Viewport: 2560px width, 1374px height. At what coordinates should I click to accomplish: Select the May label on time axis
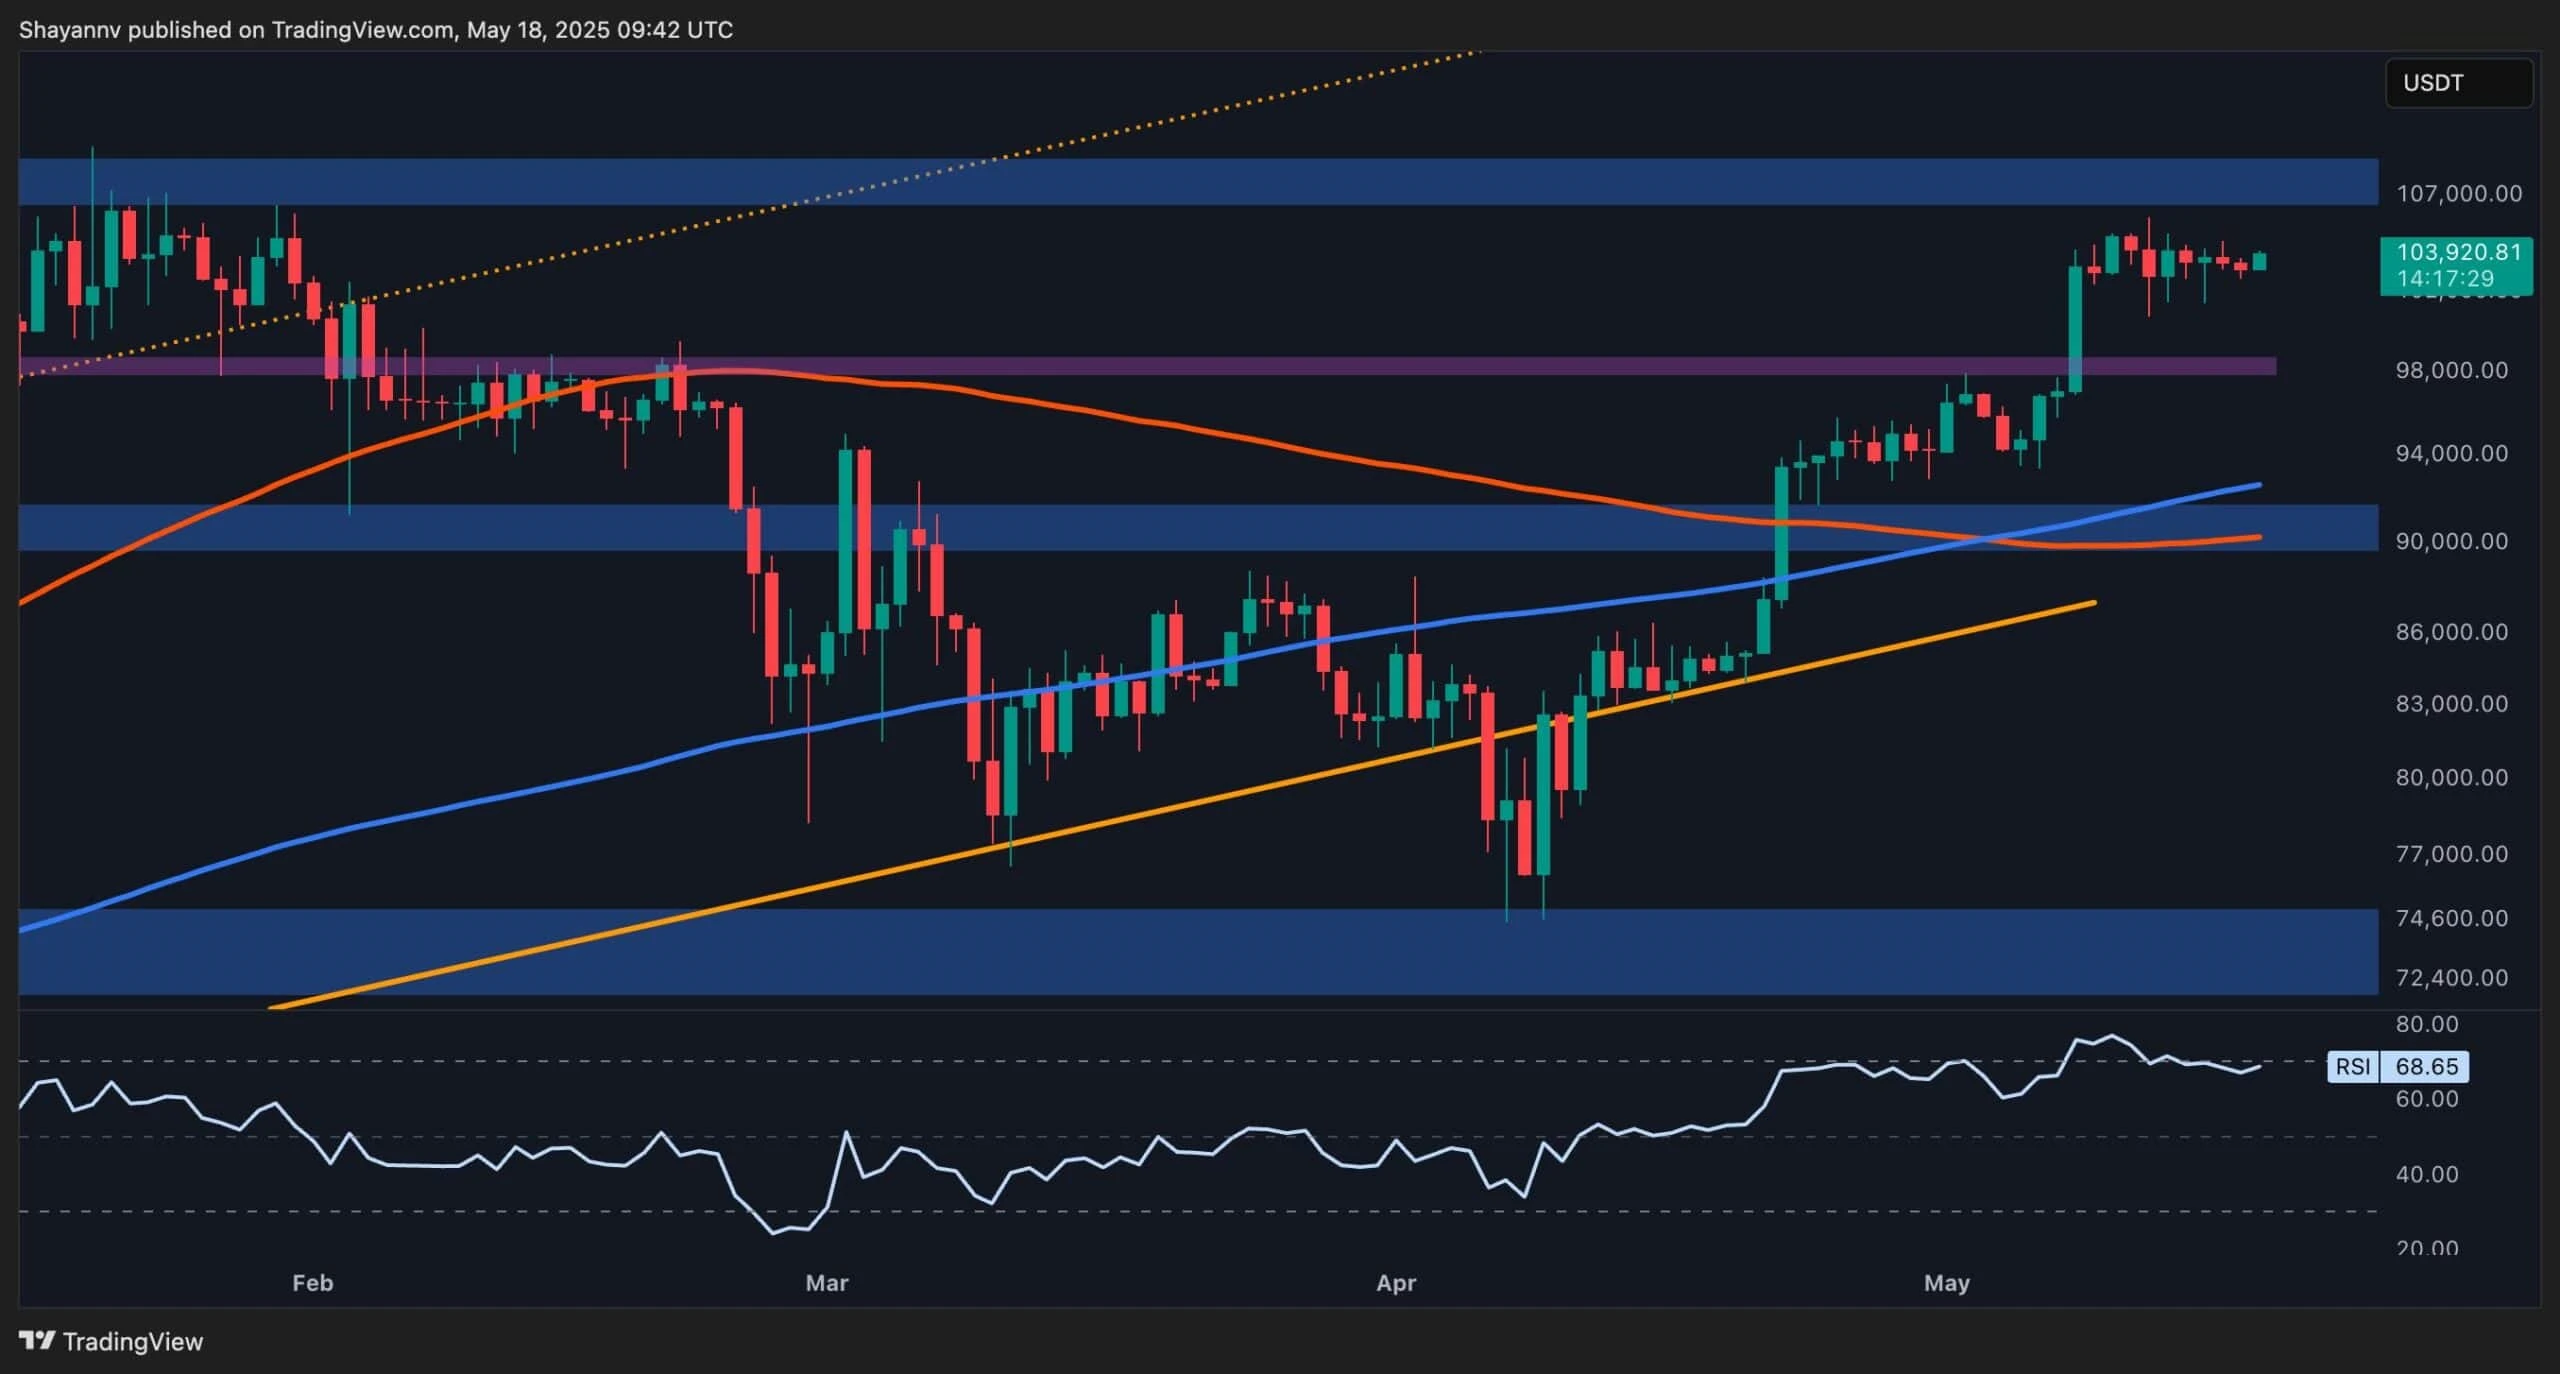pos(1946,1282)
